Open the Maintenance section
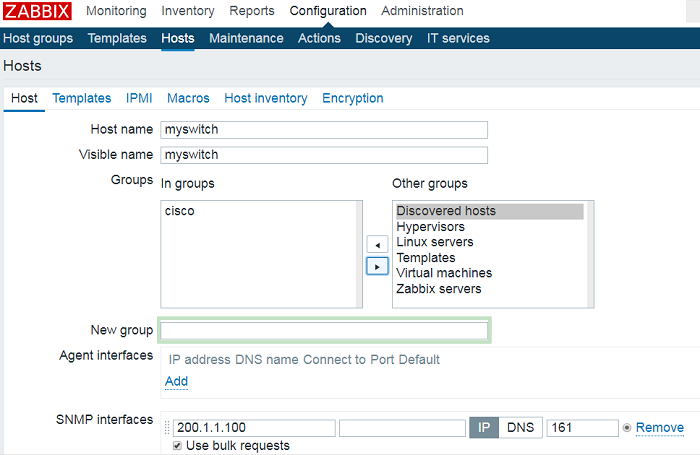700x455 pixels. [x=246, y=38]
